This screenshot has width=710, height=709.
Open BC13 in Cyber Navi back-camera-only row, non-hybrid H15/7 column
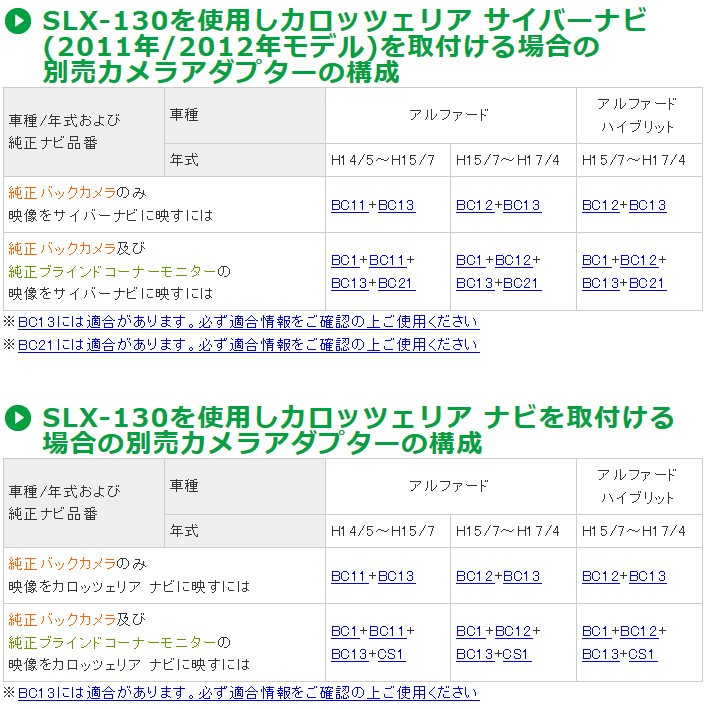point(522,206)
